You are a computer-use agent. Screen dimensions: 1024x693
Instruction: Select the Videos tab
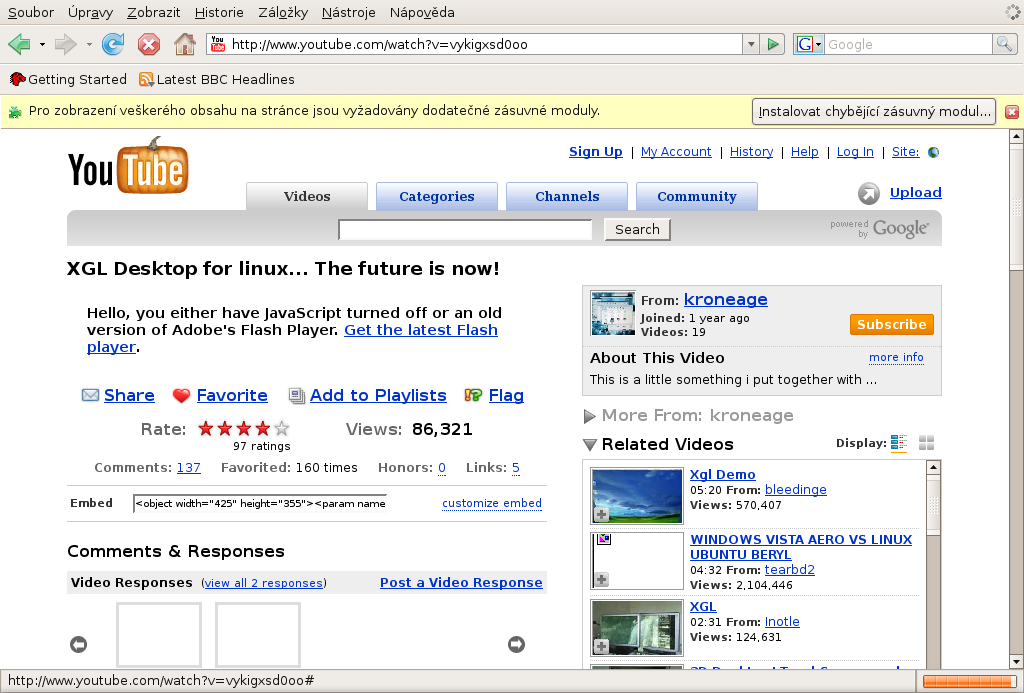307,197
